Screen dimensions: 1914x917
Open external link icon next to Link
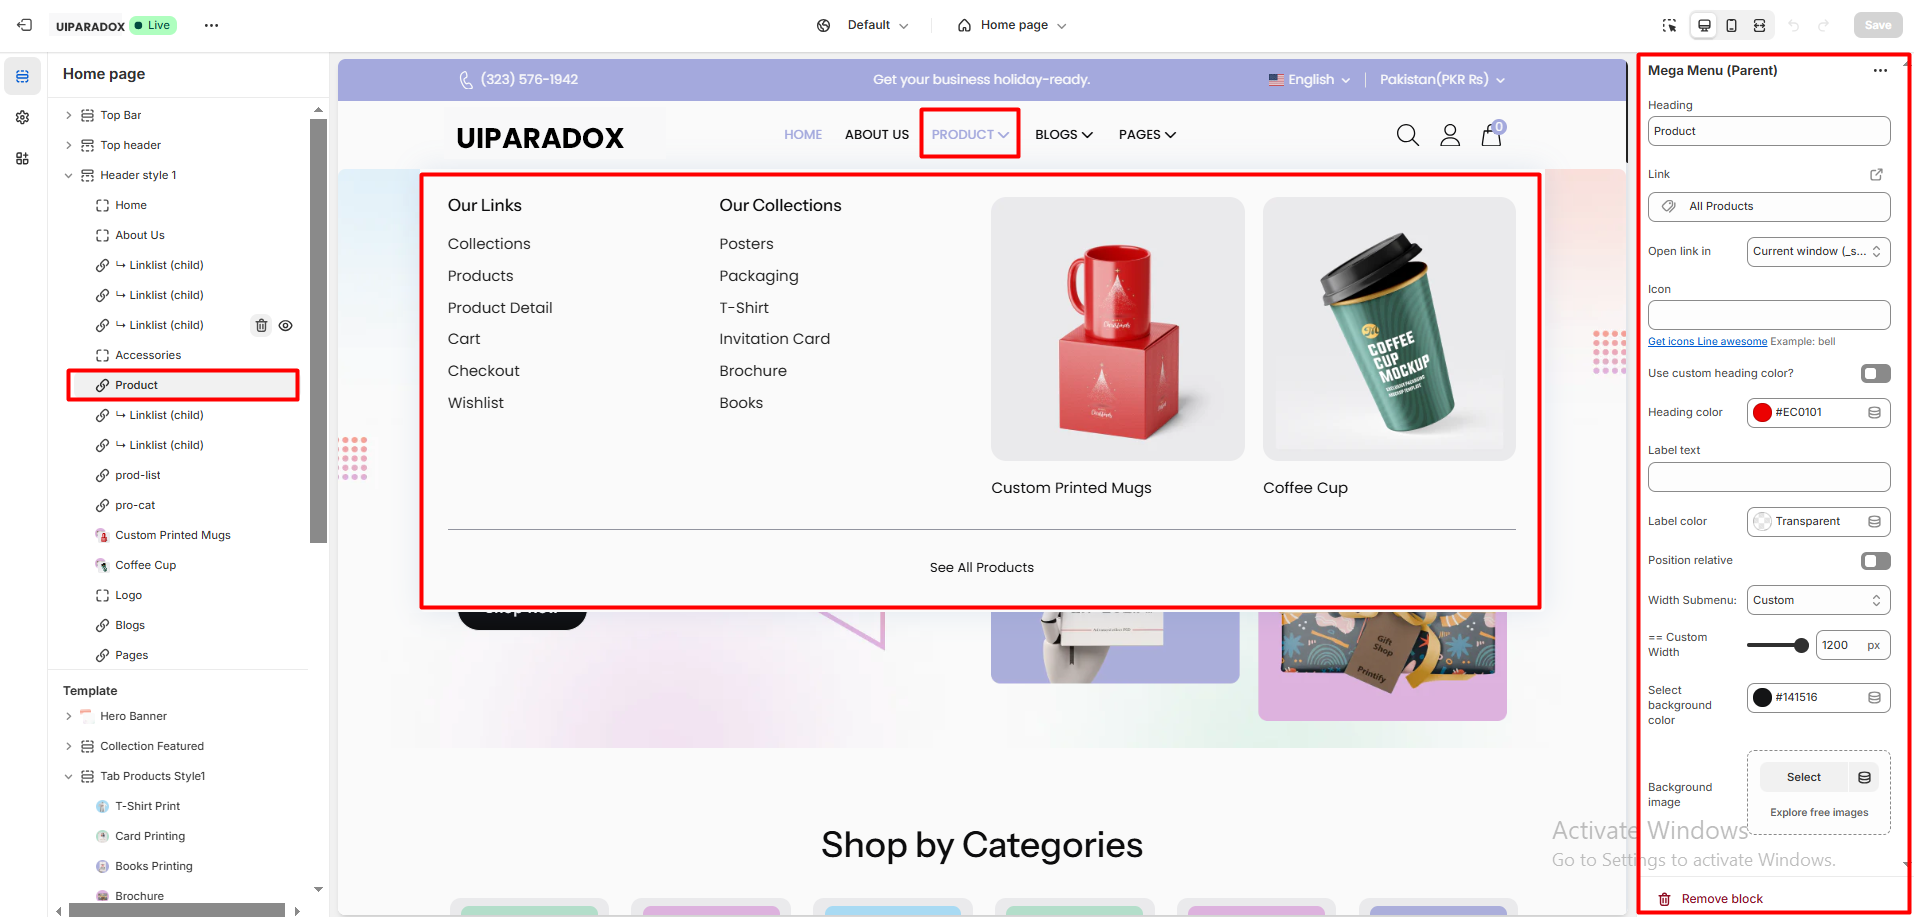[1876, 174]
